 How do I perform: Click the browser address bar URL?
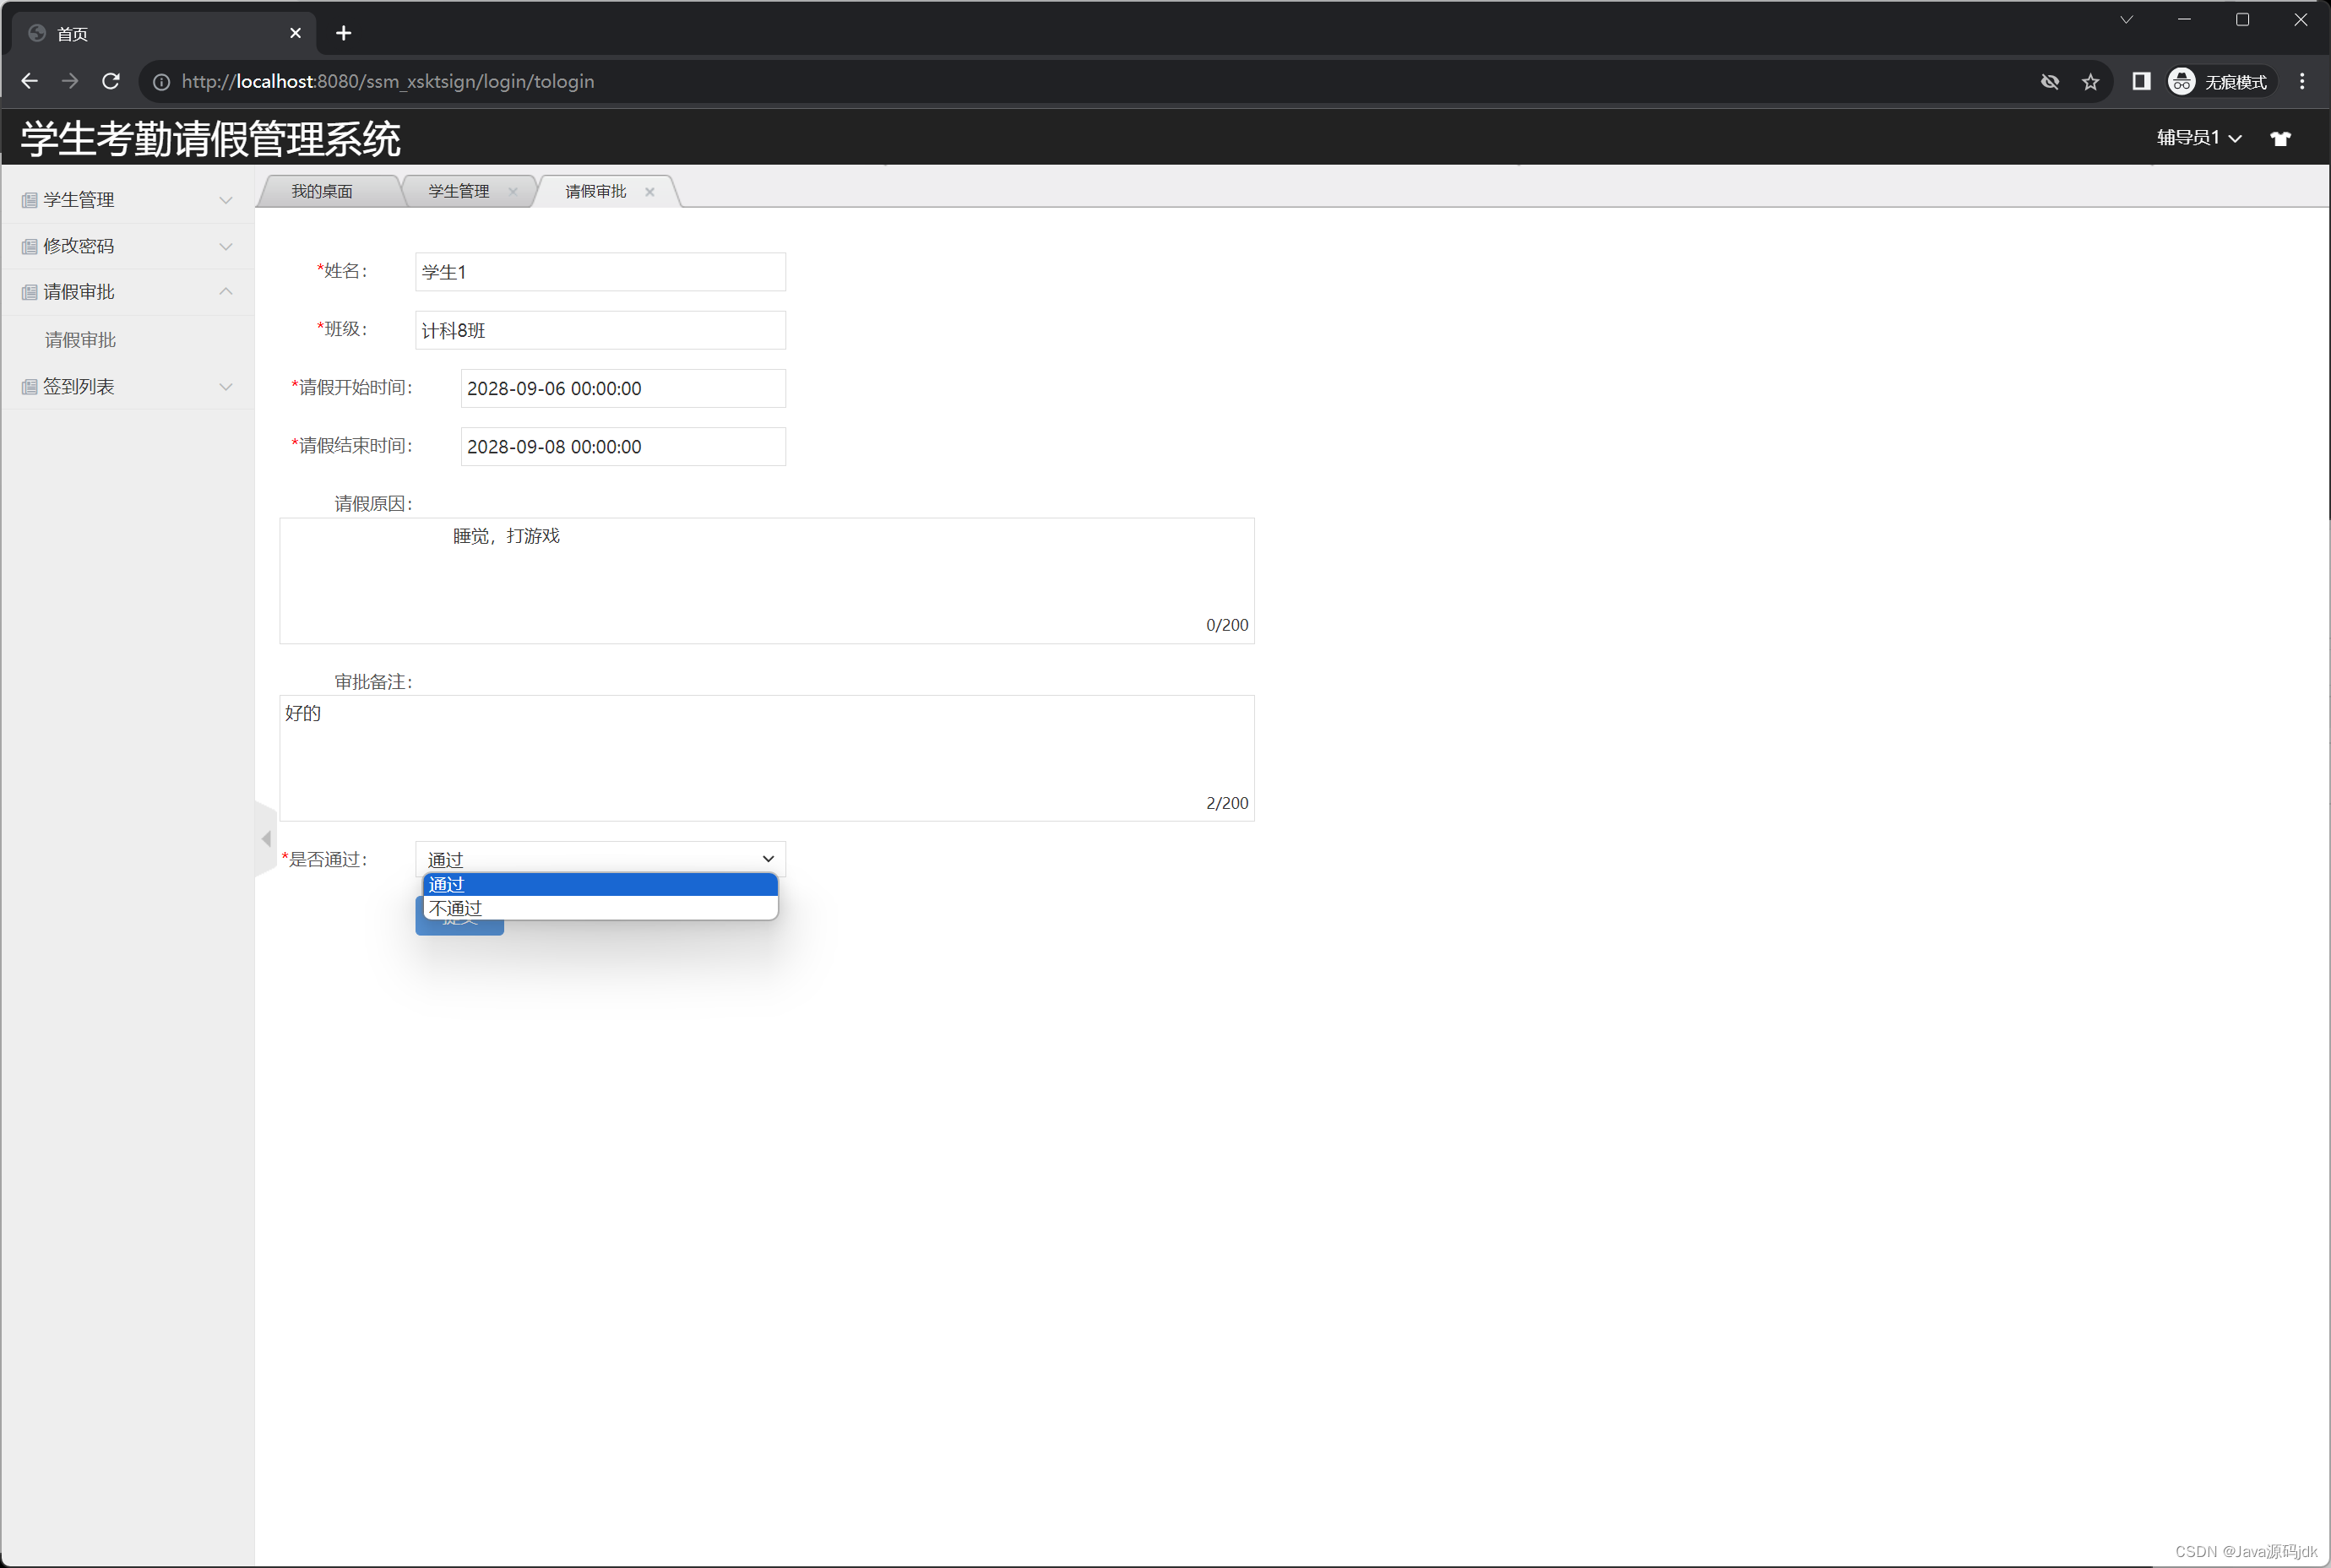pos(388,82)
